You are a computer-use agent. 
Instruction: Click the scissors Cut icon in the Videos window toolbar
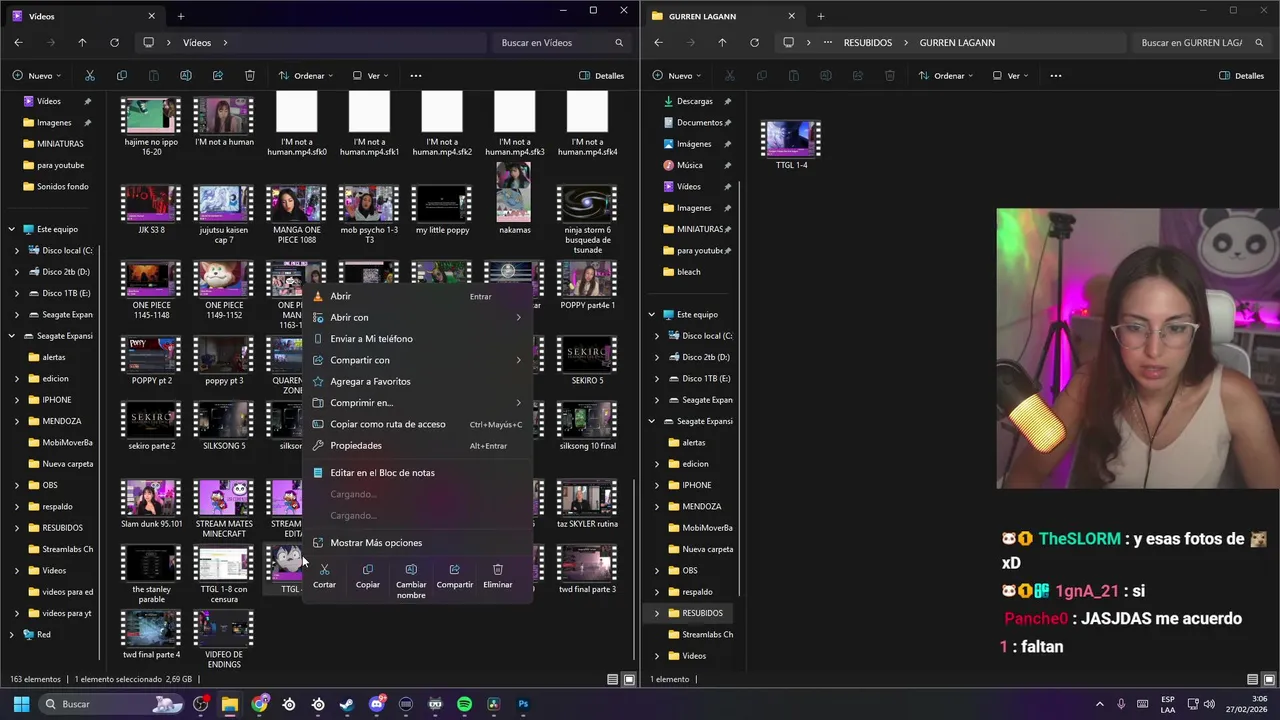point(89,76)
